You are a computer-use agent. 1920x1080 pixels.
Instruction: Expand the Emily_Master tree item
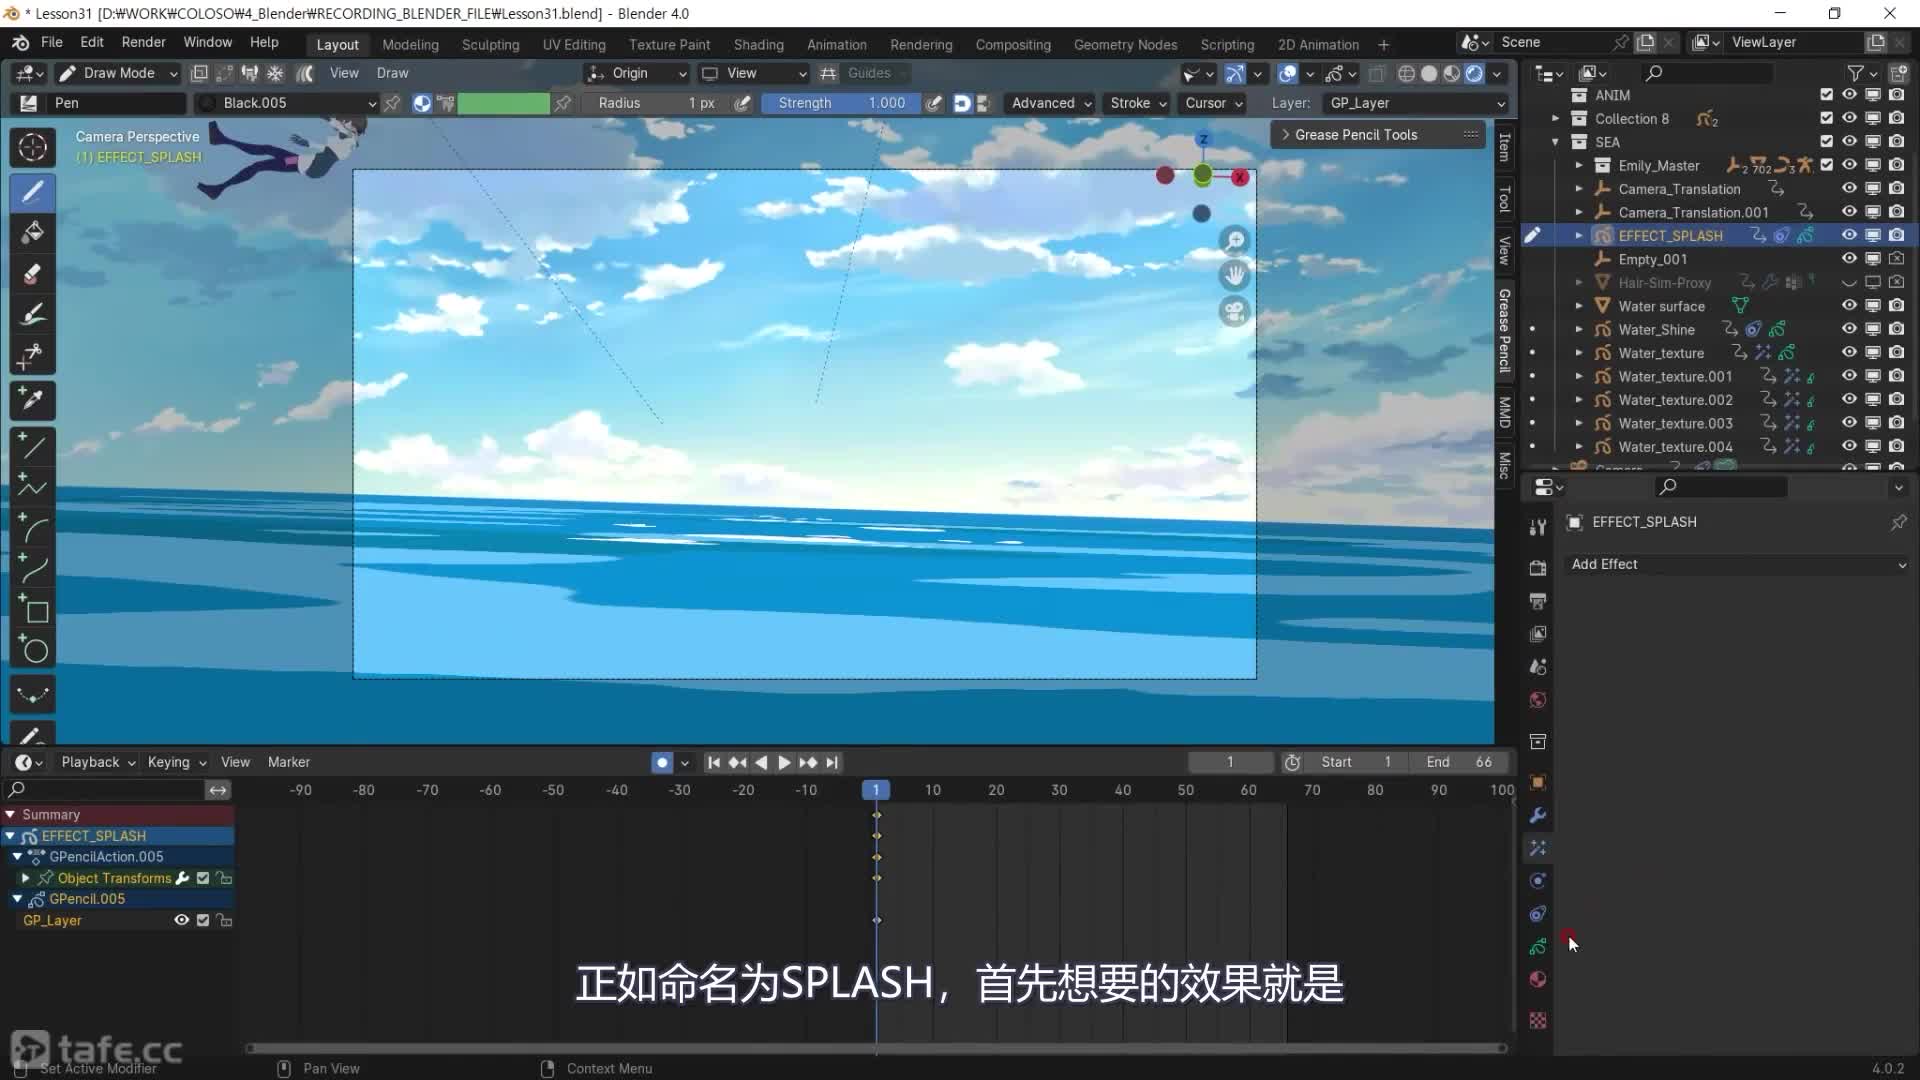click(x=1579, y=165)
